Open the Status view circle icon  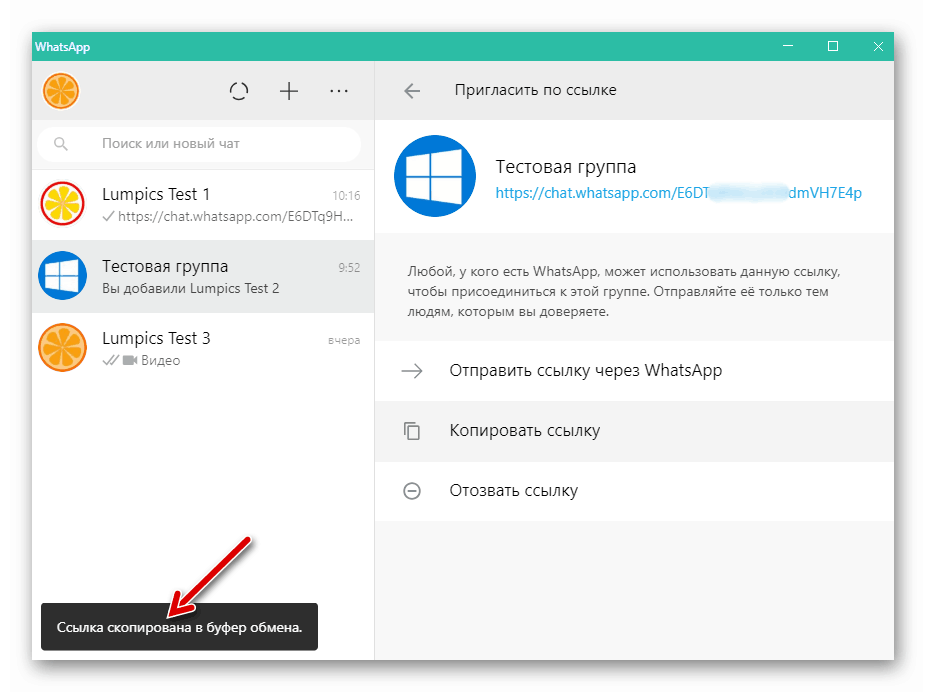[239, 90]
